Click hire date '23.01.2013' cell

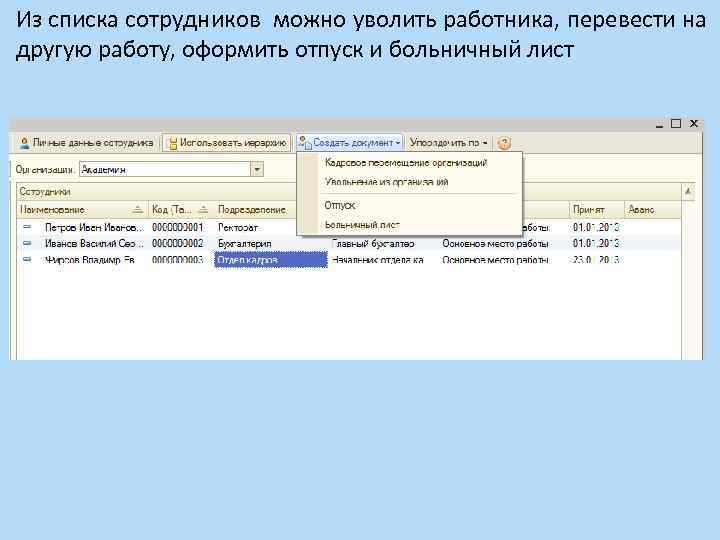point(596,260)
